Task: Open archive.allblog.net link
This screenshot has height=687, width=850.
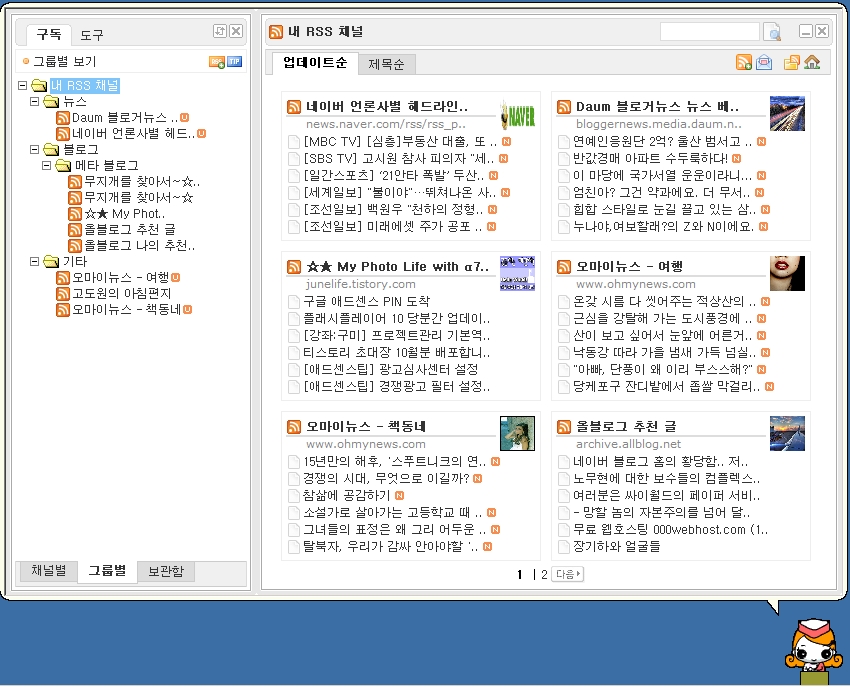Action: click(628, 444)
